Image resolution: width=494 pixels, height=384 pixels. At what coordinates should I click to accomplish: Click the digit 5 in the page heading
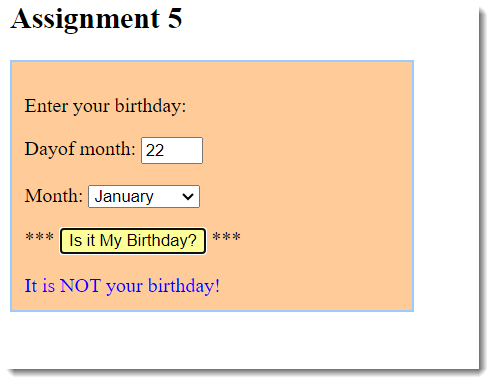coord(175,18)
